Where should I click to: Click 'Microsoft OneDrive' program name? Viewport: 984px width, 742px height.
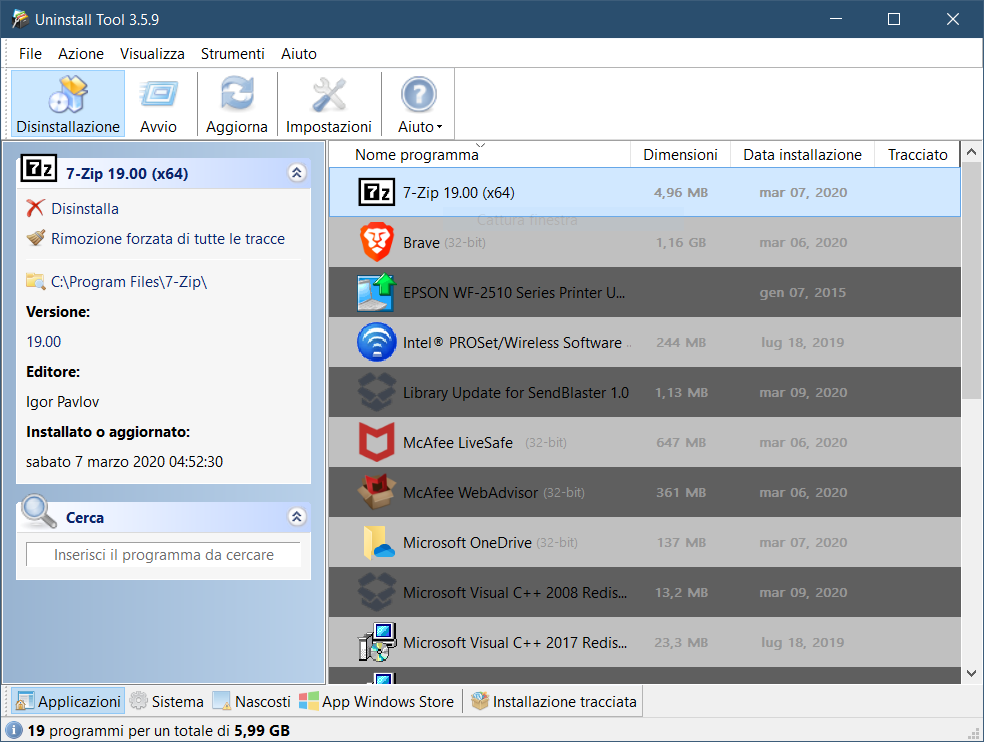click(x=468, y=542)
